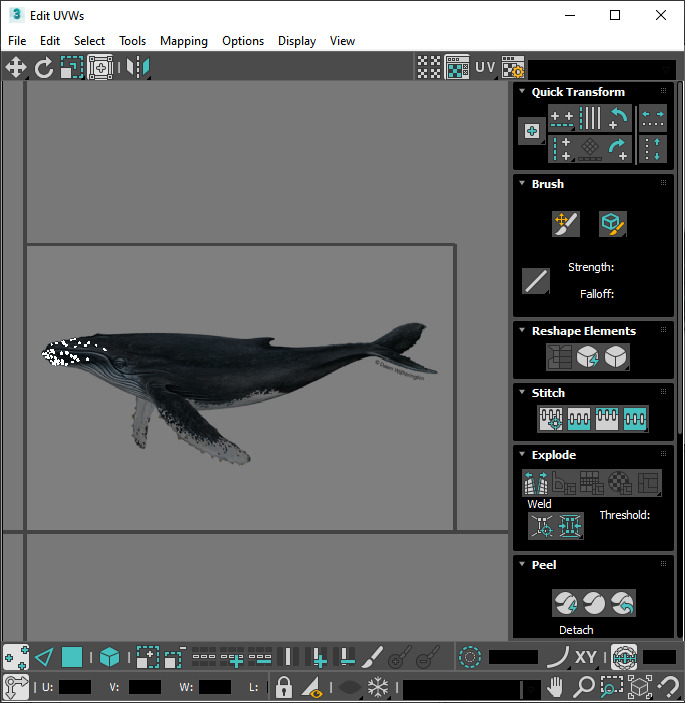Select the Move Selected Subobject tool
This screenshot has height=703, width=685.
16,68
